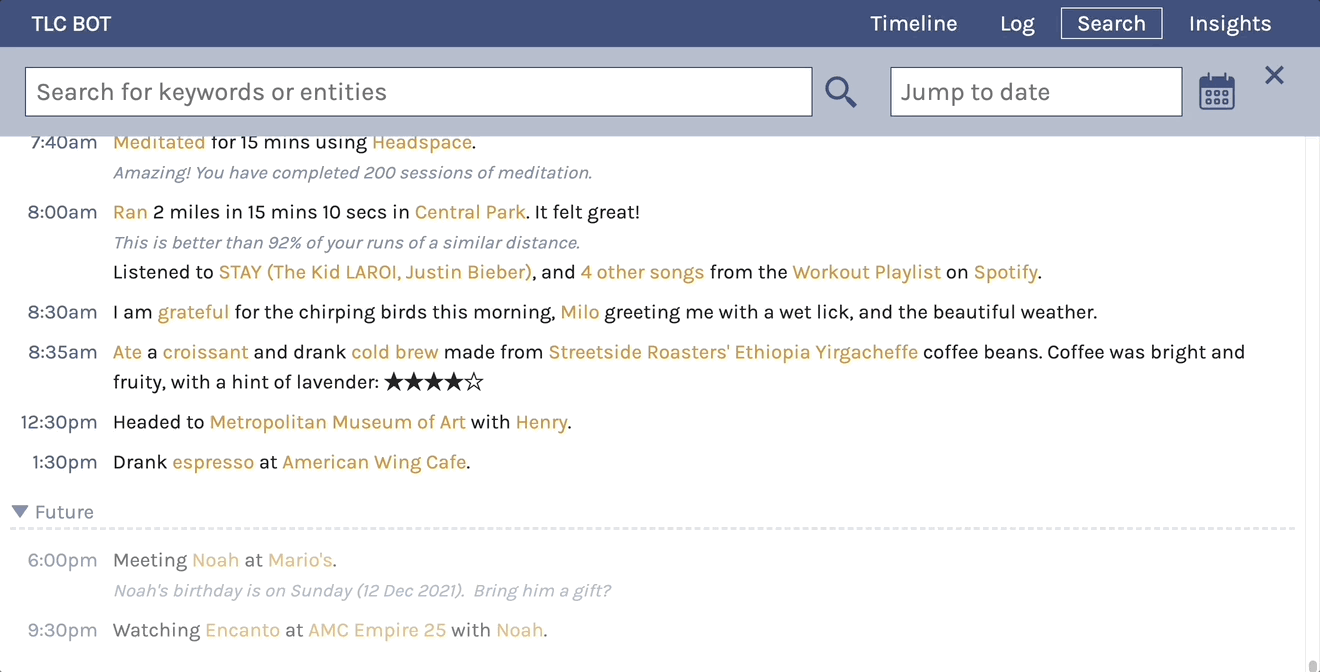Open STAY (The Kid LAROI, Justin Bieber) link

[375, 272]
